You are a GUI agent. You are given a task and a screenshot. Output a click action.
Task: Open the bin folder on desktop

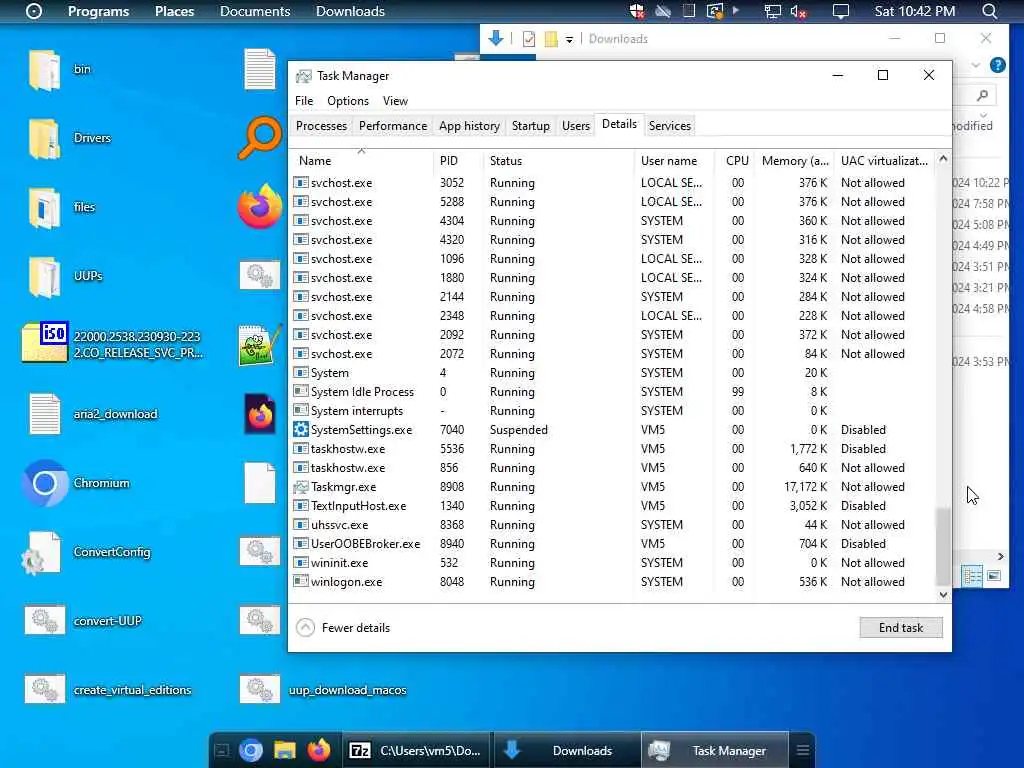[x=44, y=70]
